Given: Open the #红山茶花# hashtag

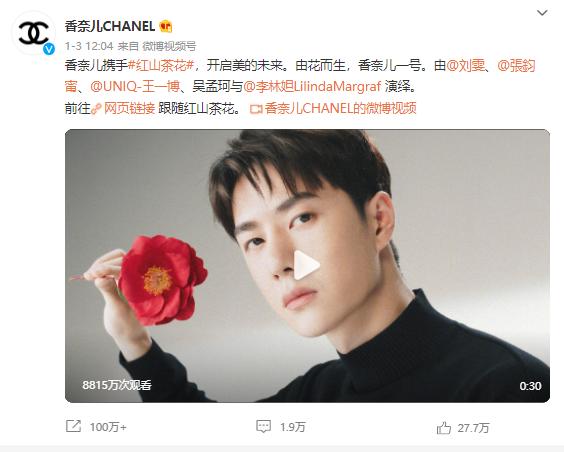Looking at the screenshot, I should pyautogui.click(x=161, y=66).
